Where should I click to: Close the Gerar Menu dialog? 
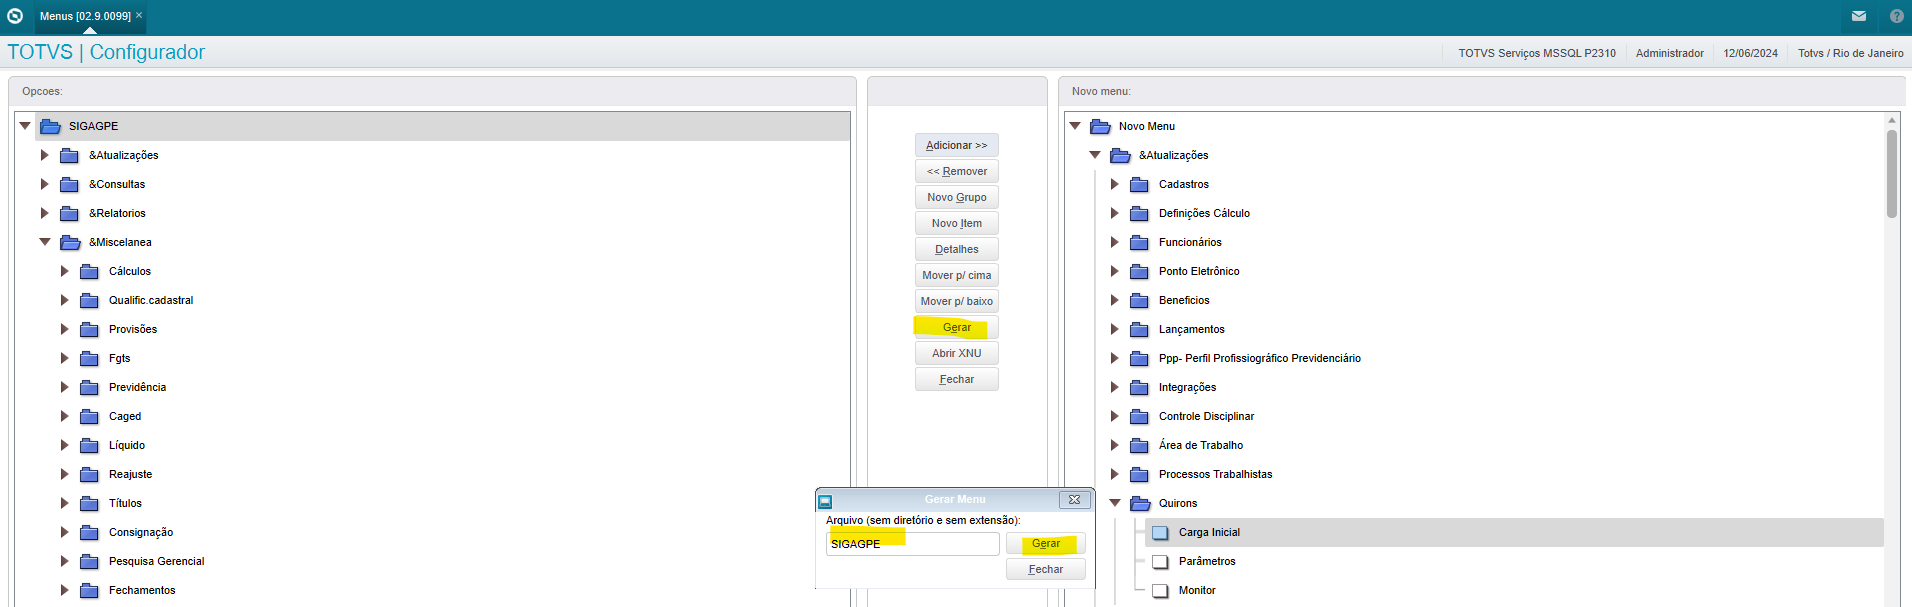[x=1074, y=499]
